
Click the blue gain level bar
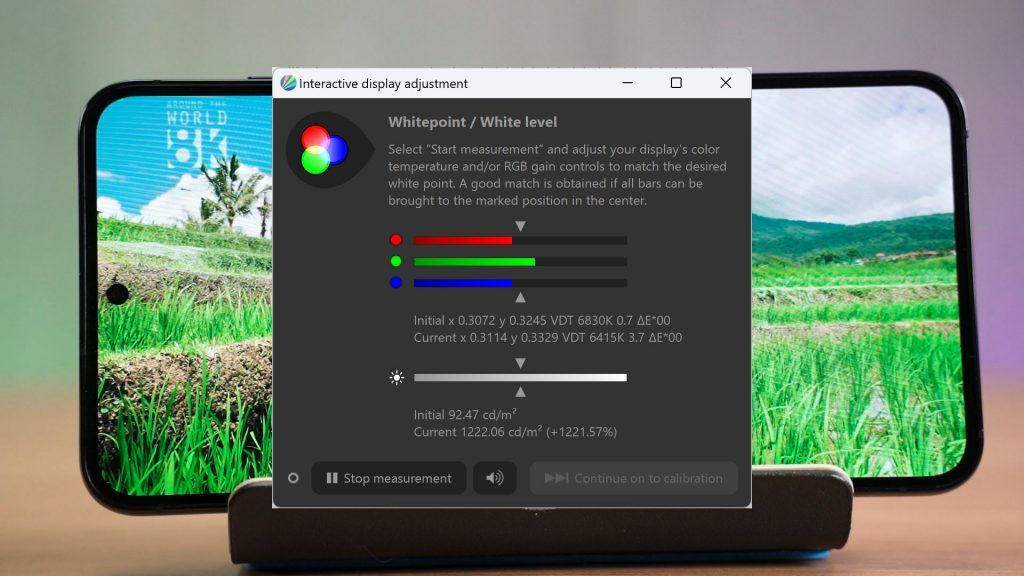pos(520,283)
